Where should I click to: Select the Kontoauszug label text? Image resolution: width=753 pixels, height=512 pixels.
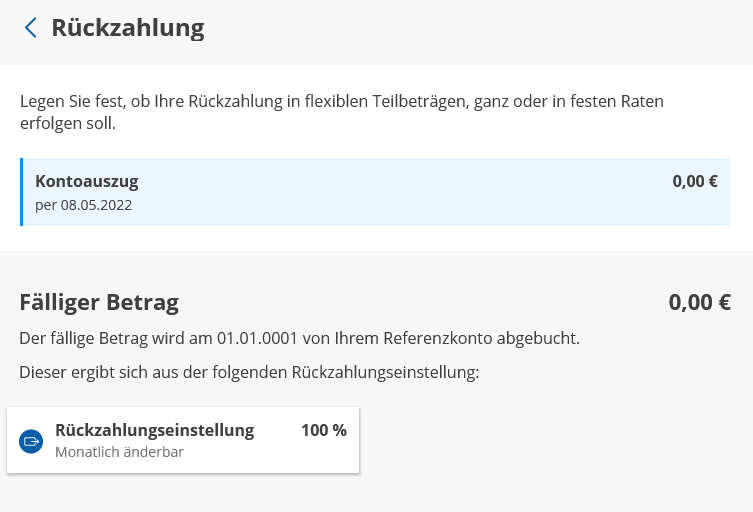click(x=87, y=181)
